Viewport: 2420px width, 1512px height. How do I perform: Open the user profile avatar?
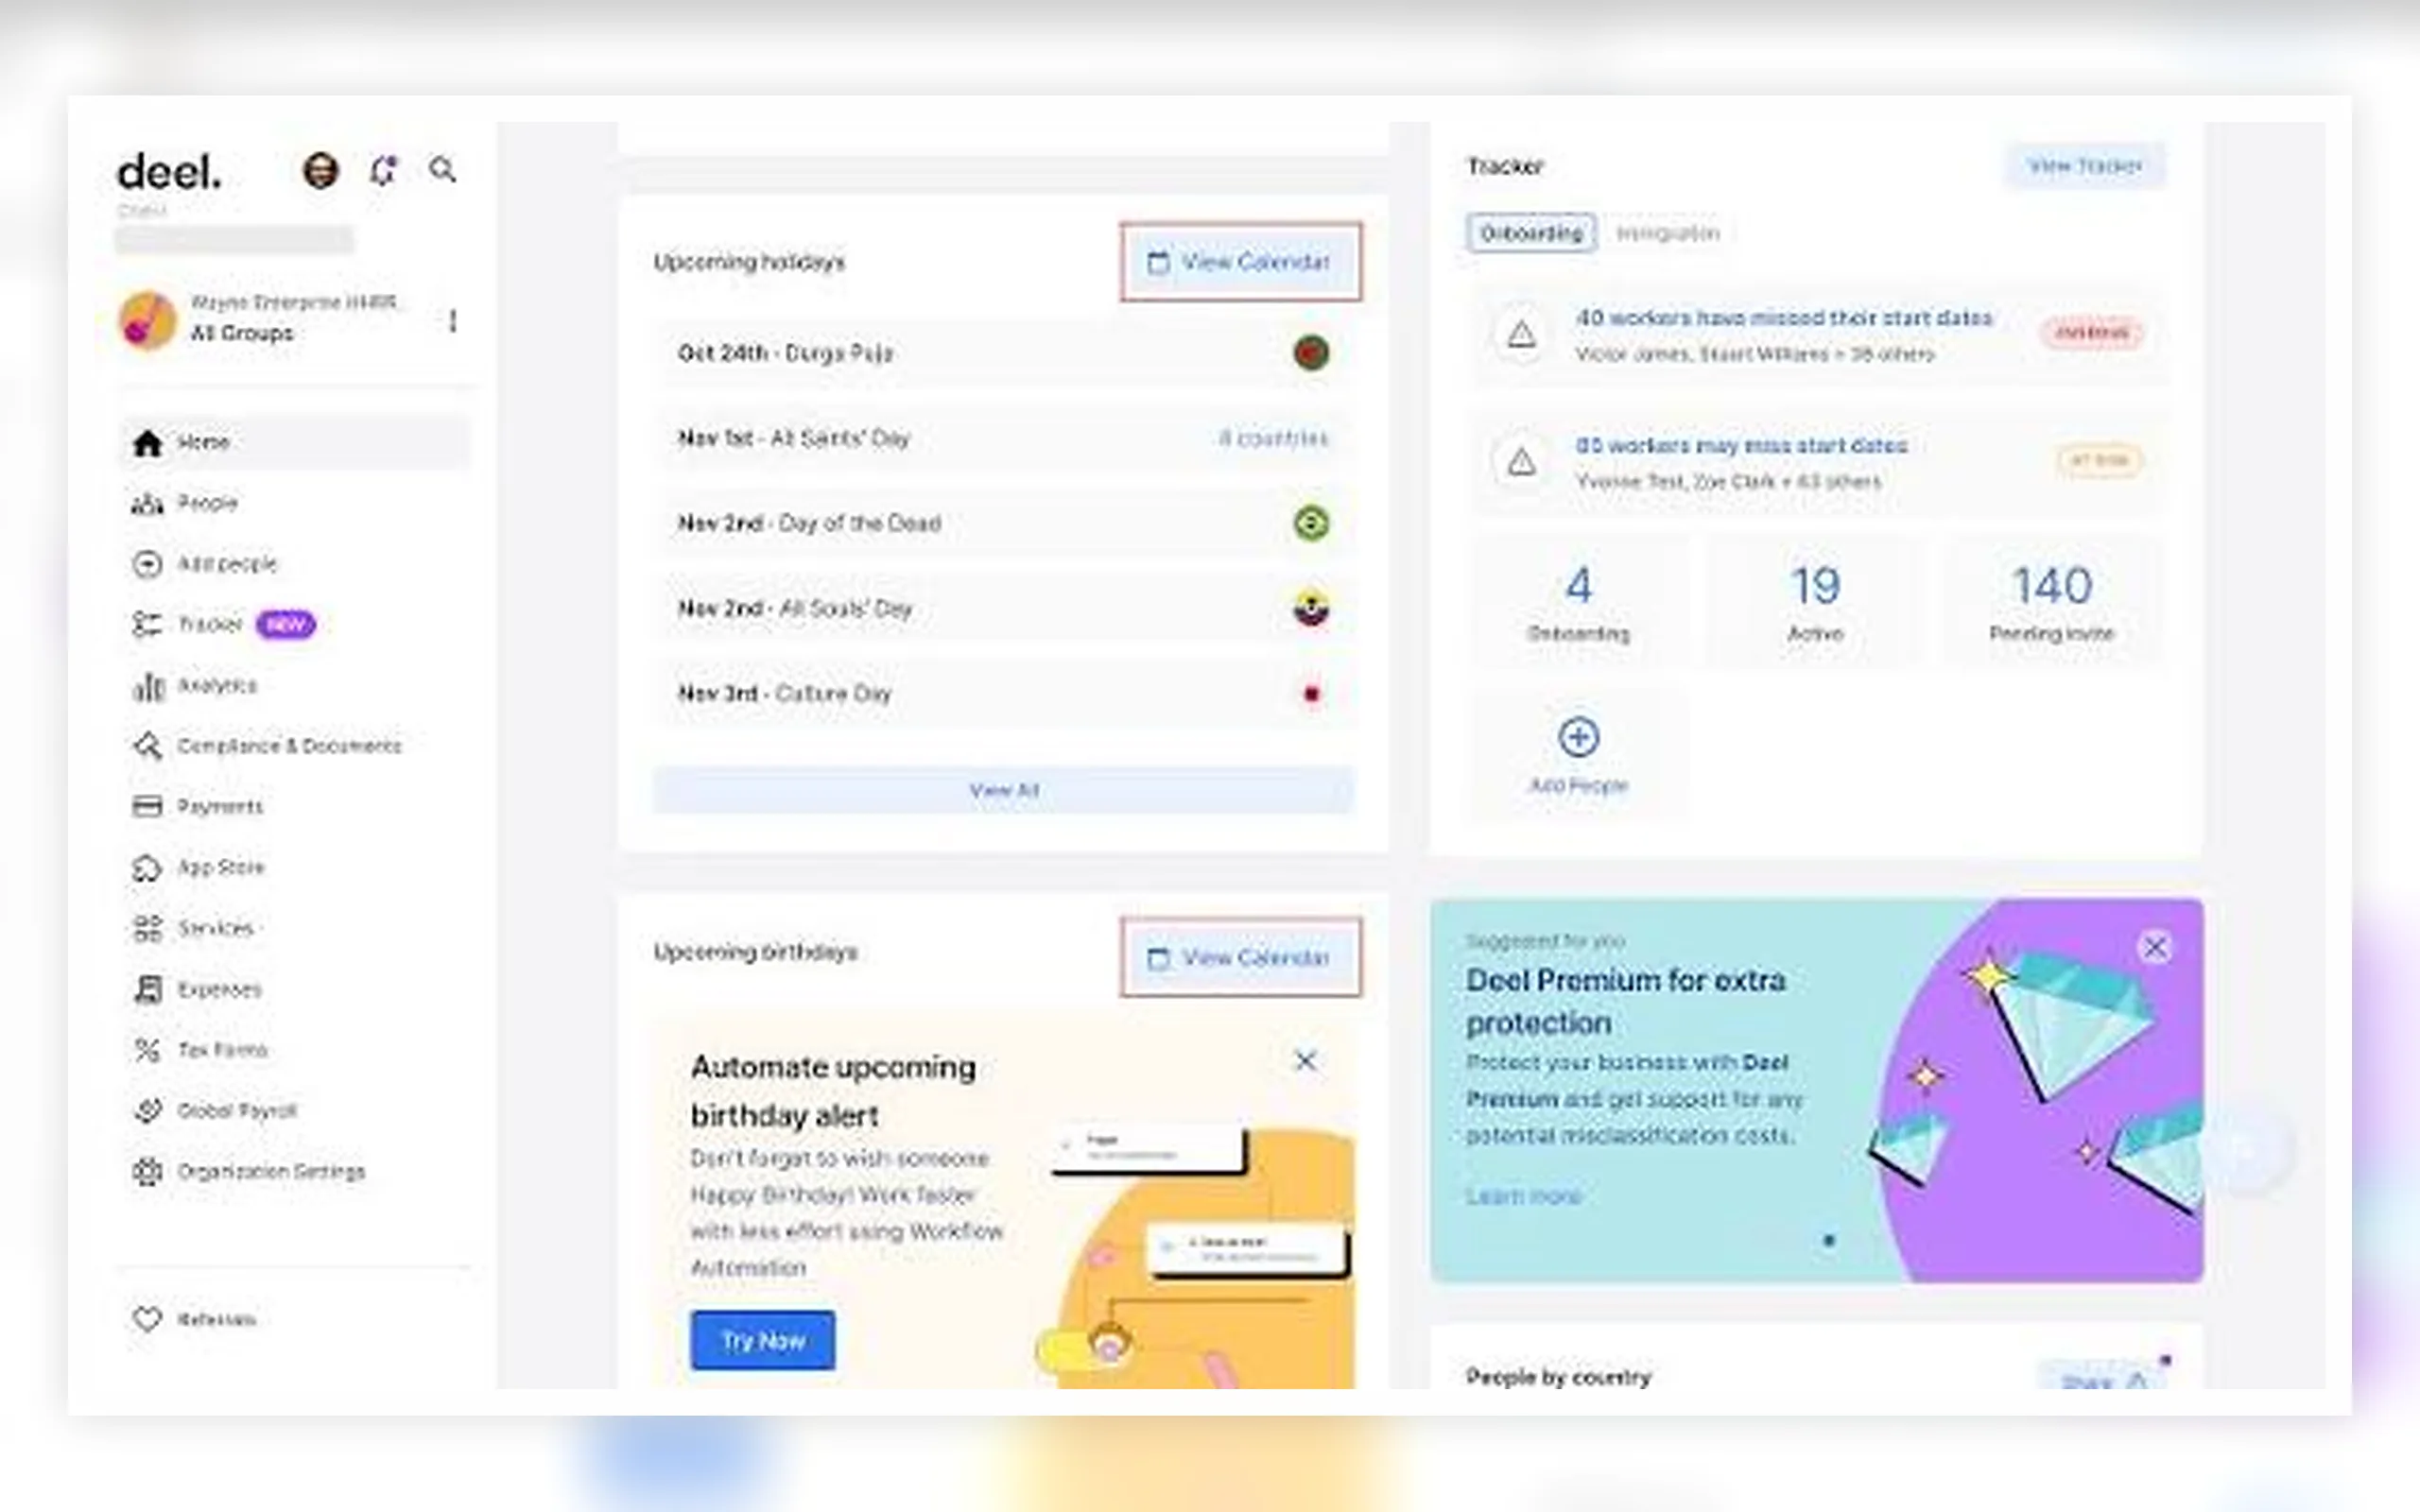tap(320, 171)
